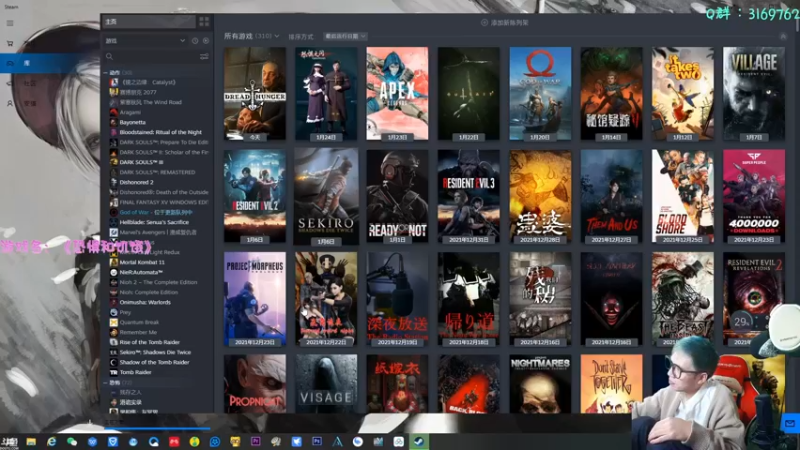The width and height of the screenshot is (800, 450).
Task: Open the Visage game cover
Action: click(326, 384)
